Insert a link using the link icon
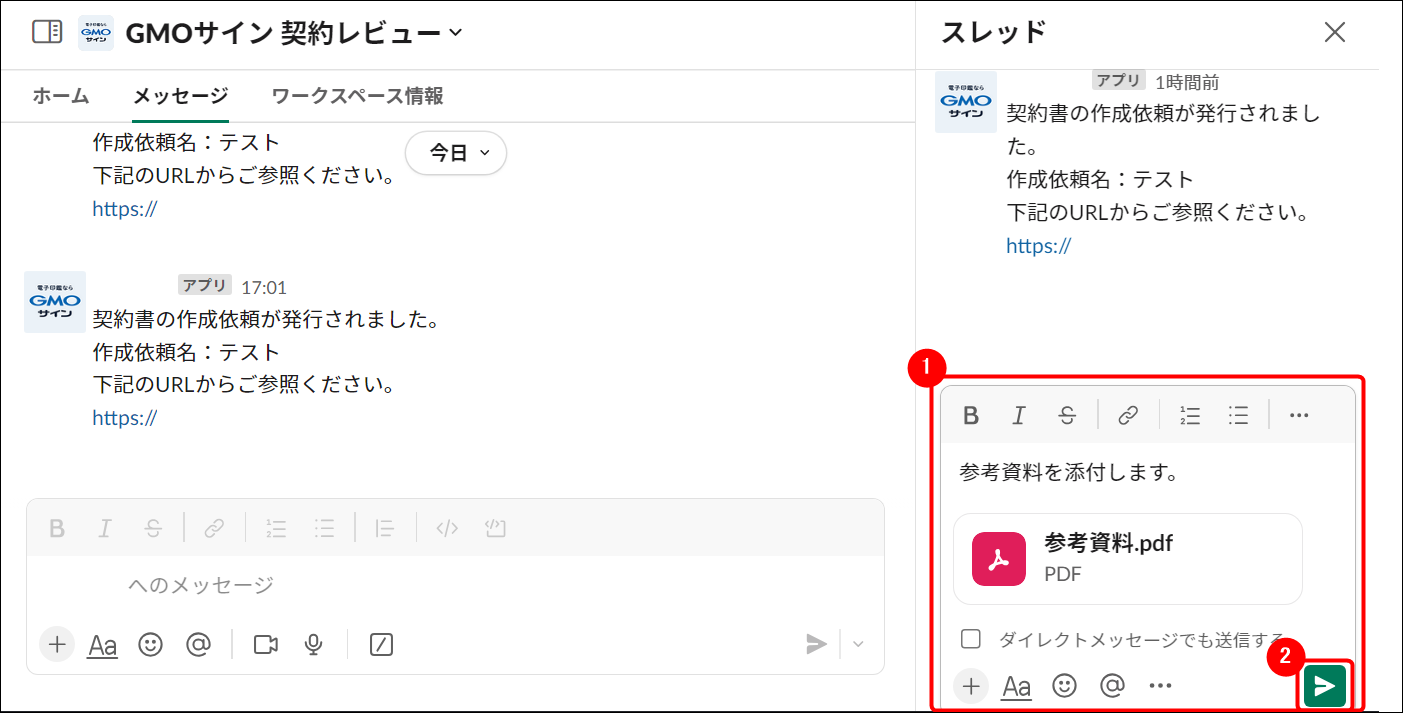 [1128, 415]
